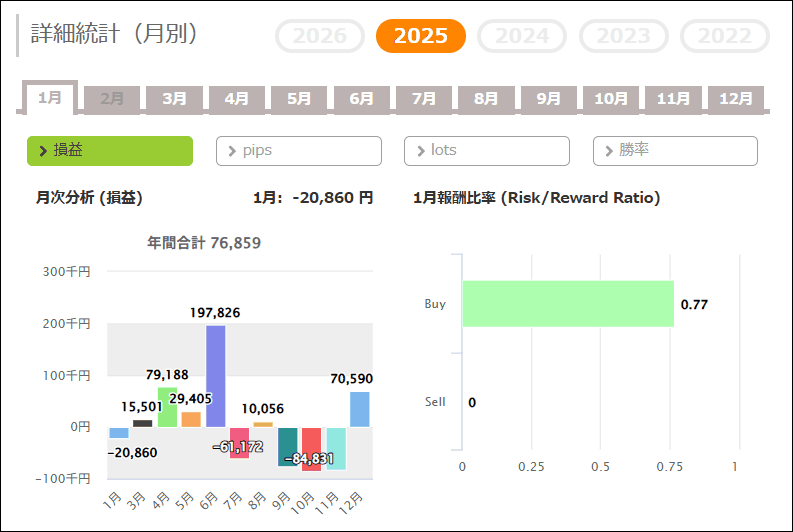Click the green Buy ratio bar
Viewport: 793px width, 532px height.
click(567, 304)
